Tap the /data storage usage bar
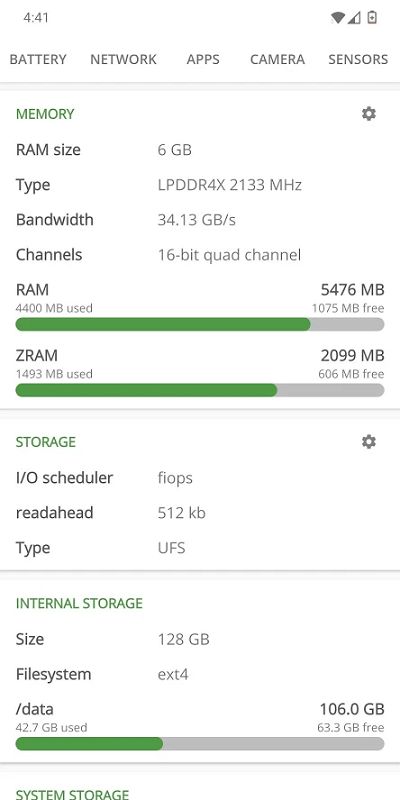The image size is (400, 800). pyautogui.click(x=200, y=744)
